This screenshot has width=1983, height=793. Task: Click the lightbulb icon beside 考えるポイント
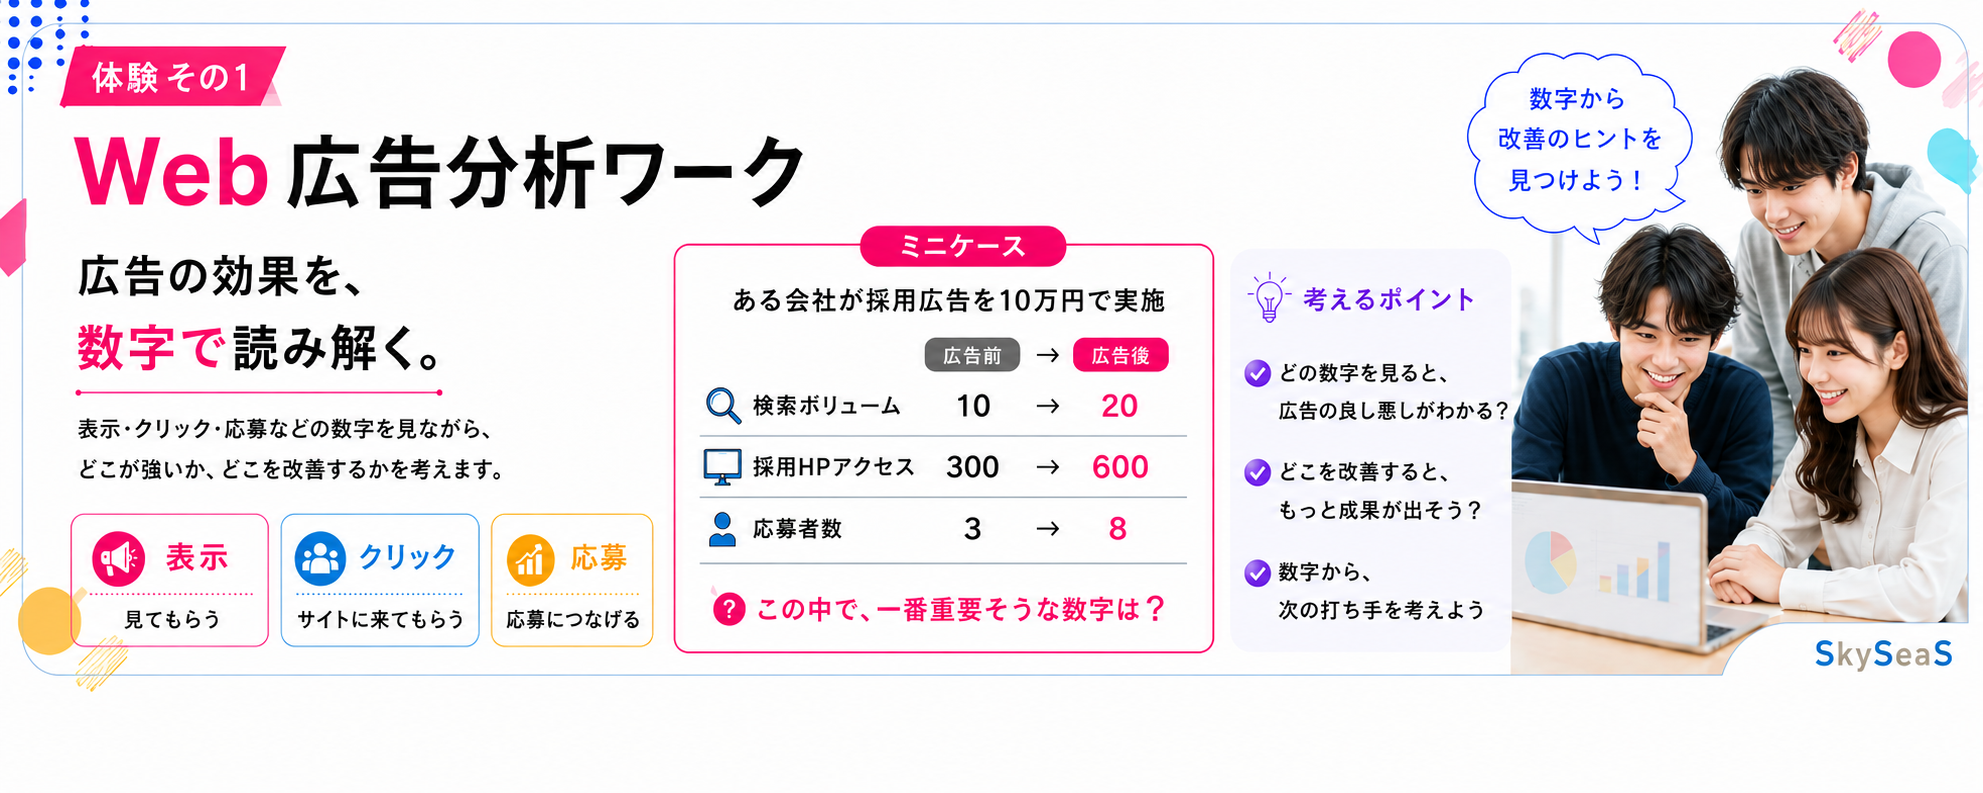pyautogui.click(x=1268, y=298)
